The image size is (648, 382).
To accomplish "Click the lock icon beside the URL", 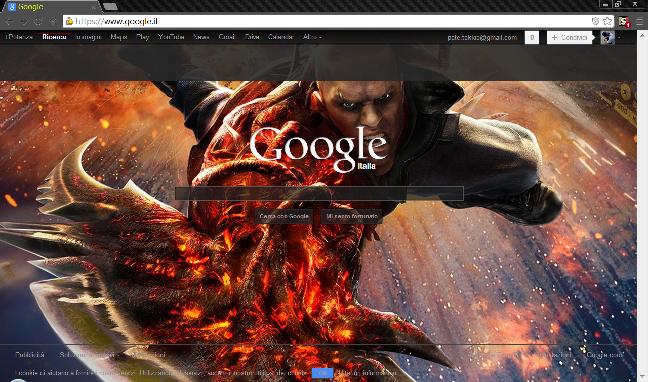I will 69,21.
